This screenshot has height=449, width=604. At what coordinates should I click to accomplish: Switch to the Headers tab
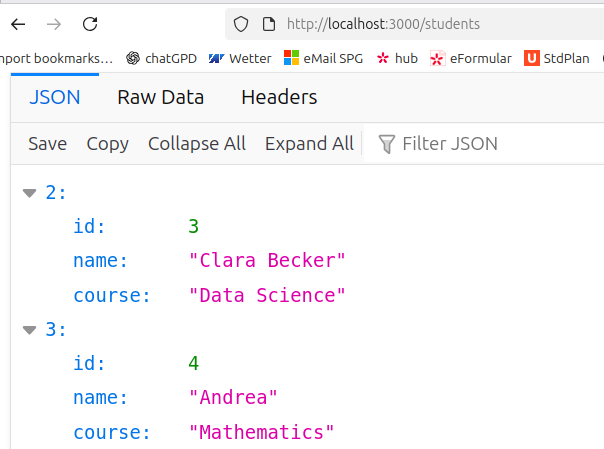pos(279,97)
